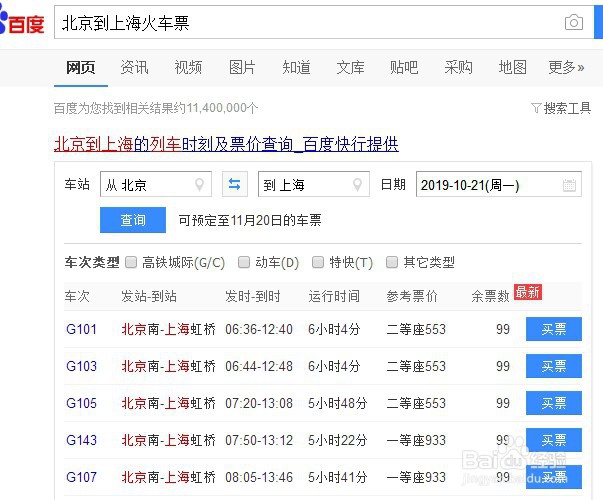Image resolution: width=603 pixels, height=500 pixels.
Task: Click 一等座933 price in G143 row
Action: click(416, 440)
